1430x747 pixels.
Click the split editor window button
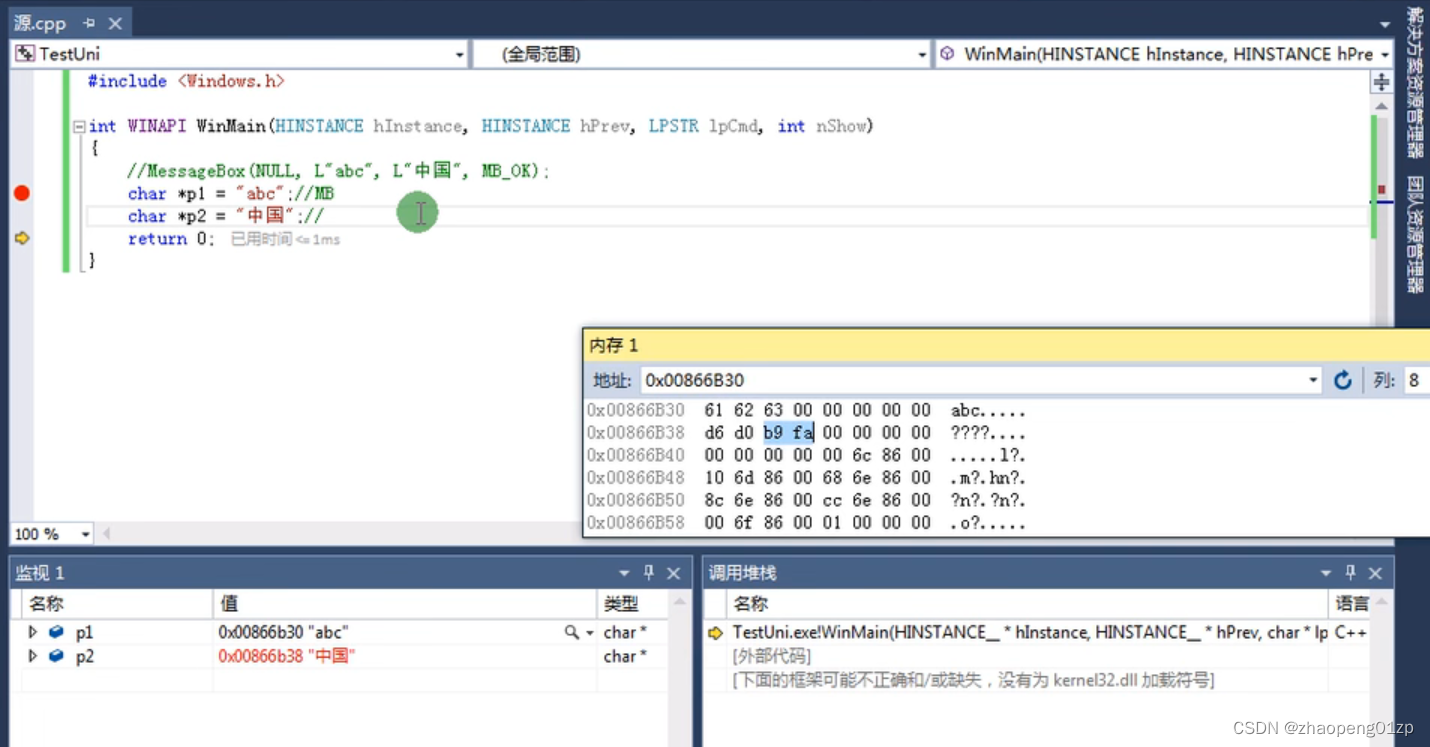(x=1381, y=82)
